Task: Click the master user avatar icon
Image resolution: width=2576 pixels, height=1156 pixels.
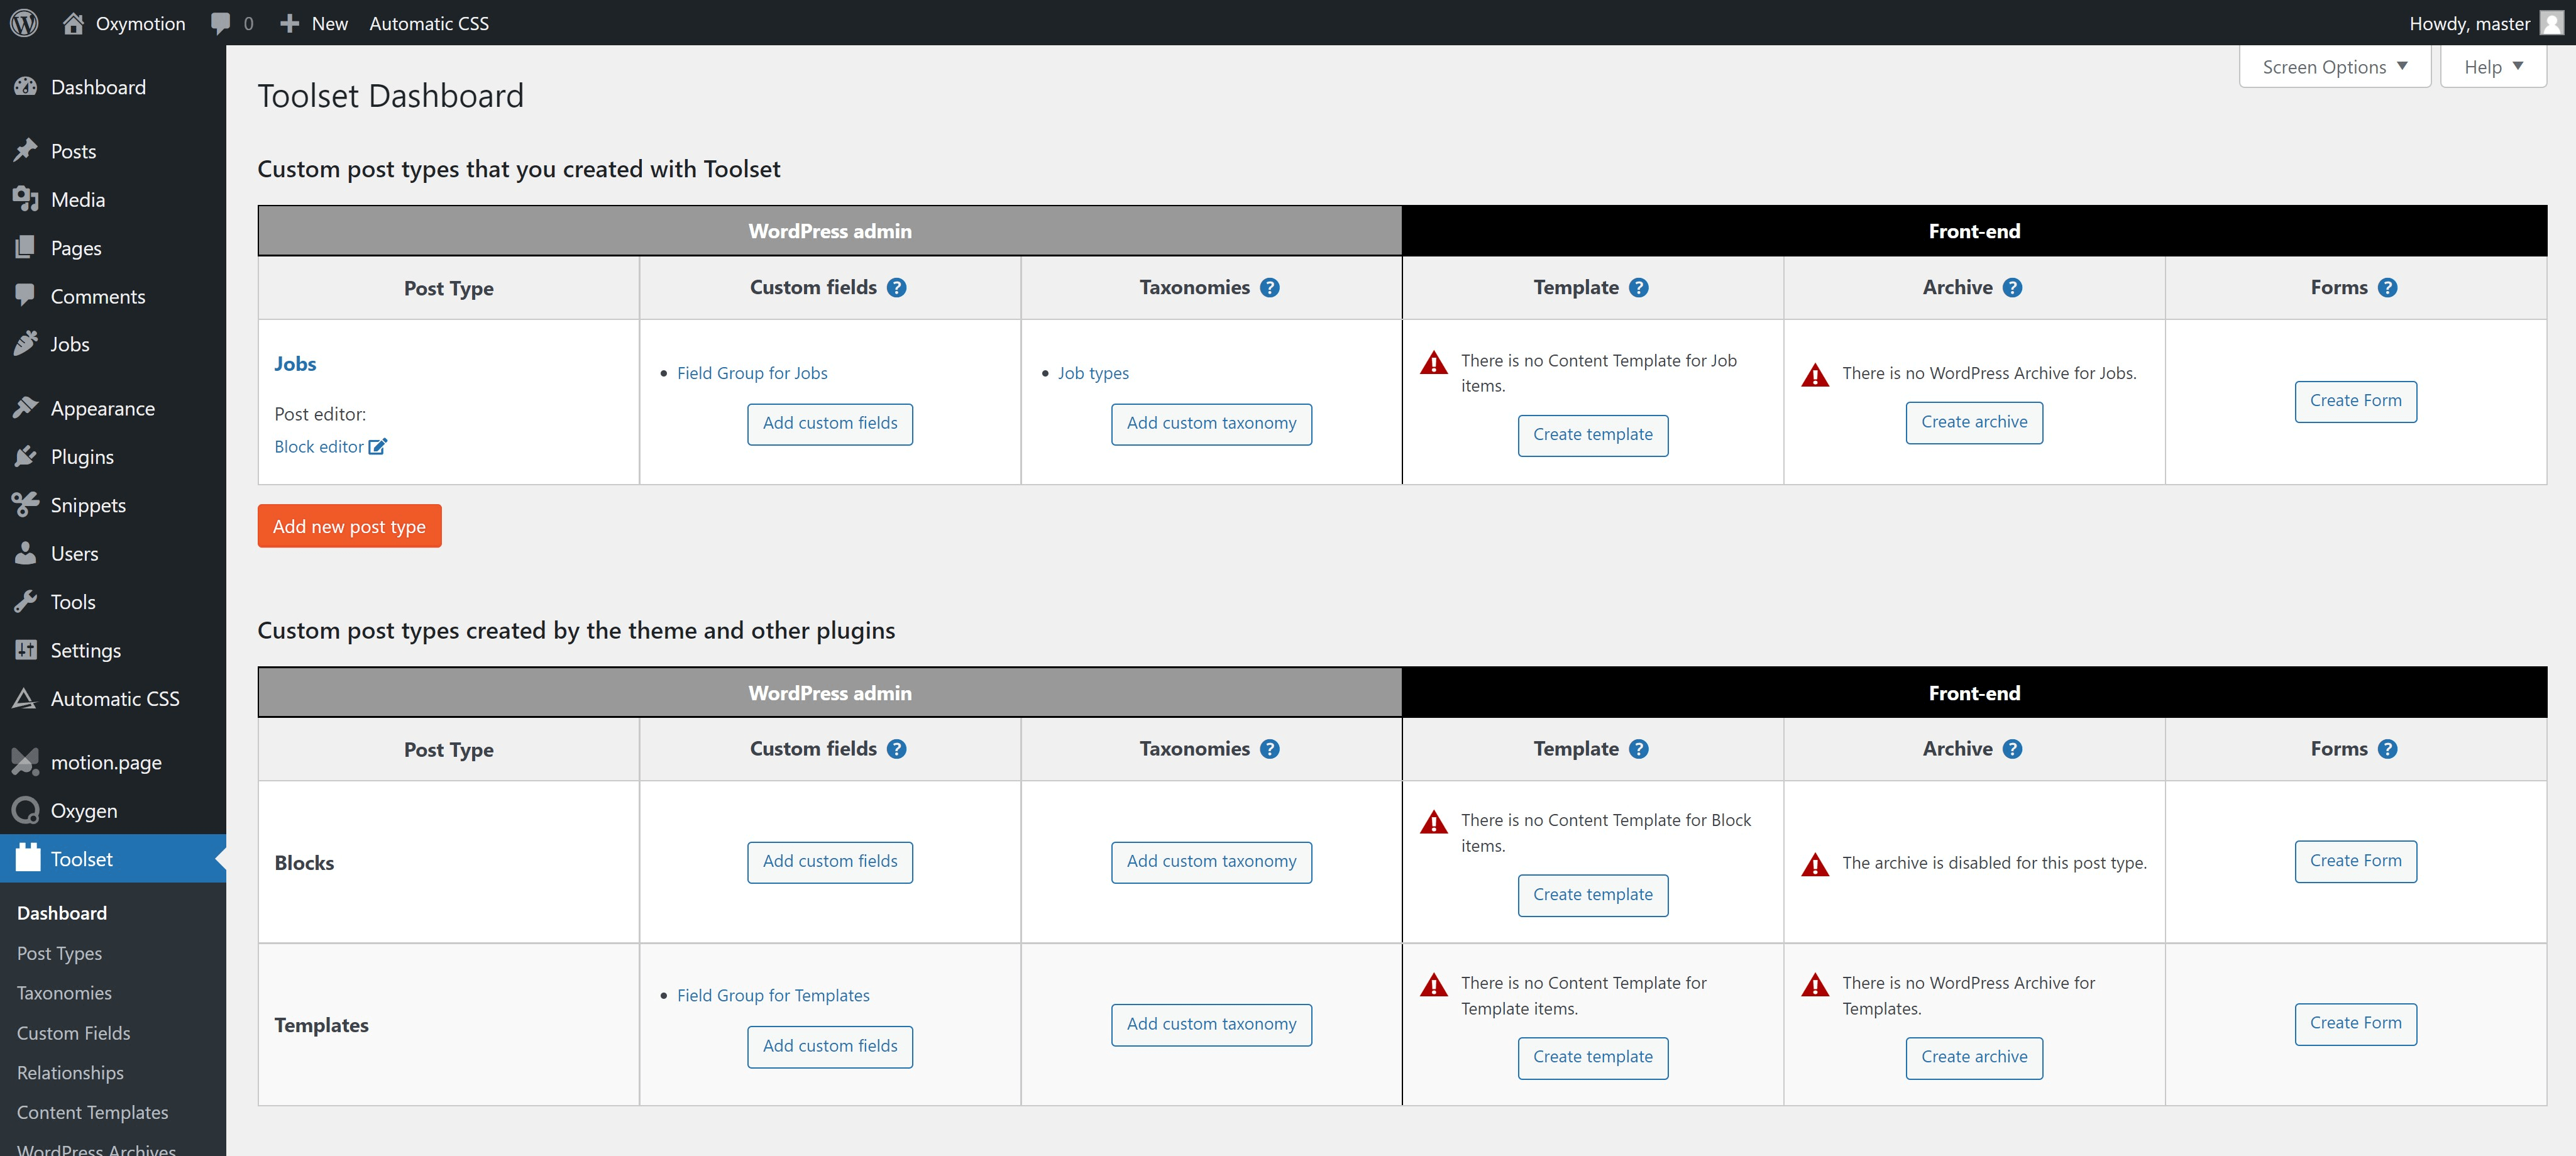Action: point(2552,23)
